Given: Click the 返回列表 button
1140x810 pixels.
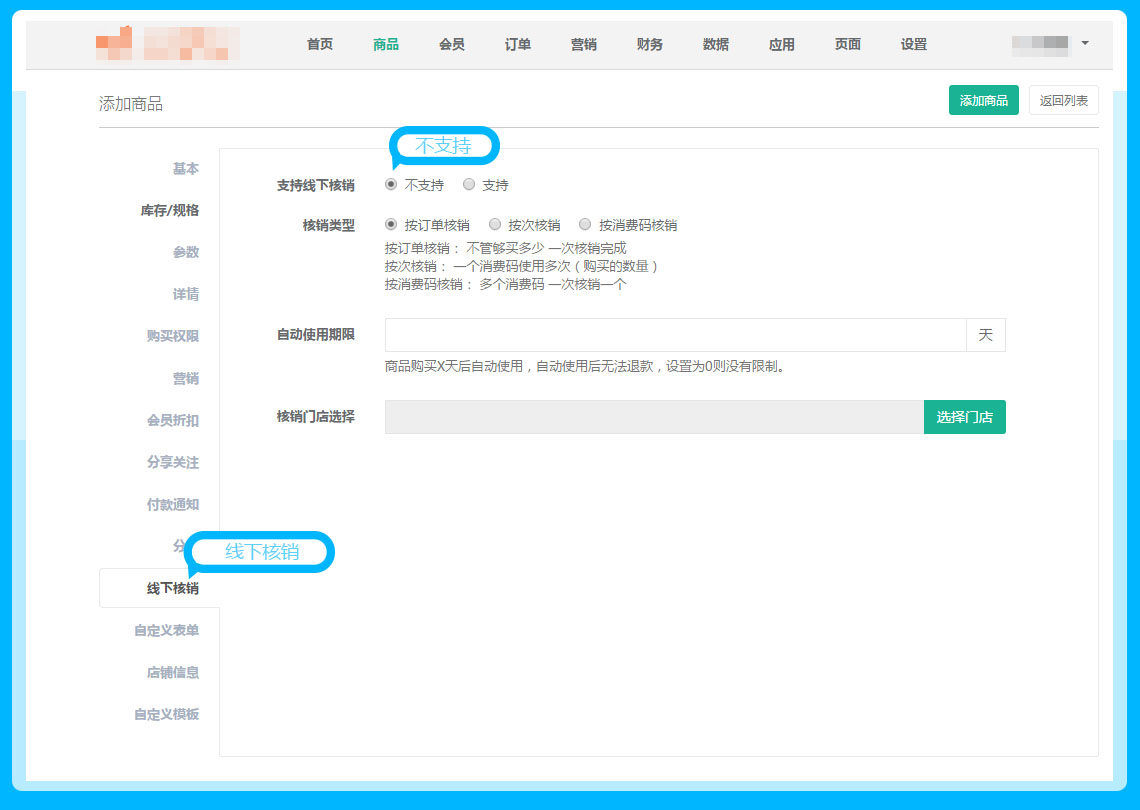Looking at the screenshot, I should (x=1063, y=100).
